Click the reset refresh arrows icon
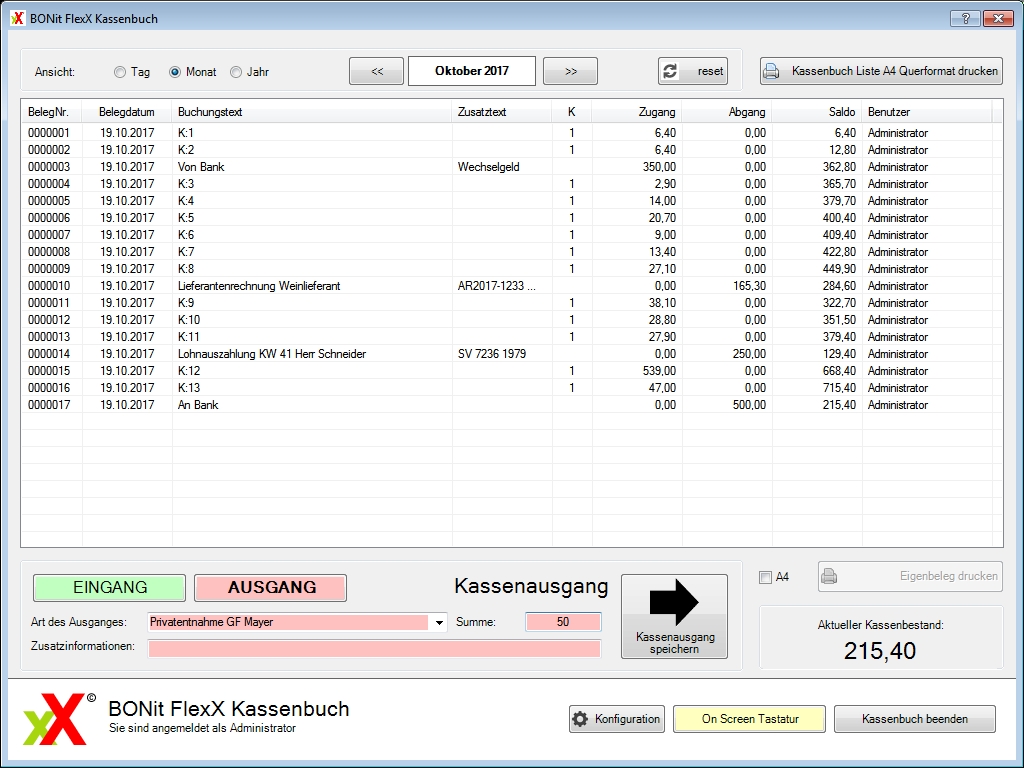This screenshot has height=768, width=1024. (x=671, y=71)
